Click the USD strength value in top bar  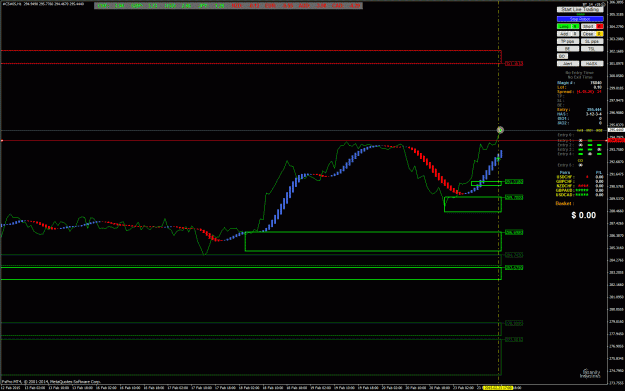coord(186,6)
